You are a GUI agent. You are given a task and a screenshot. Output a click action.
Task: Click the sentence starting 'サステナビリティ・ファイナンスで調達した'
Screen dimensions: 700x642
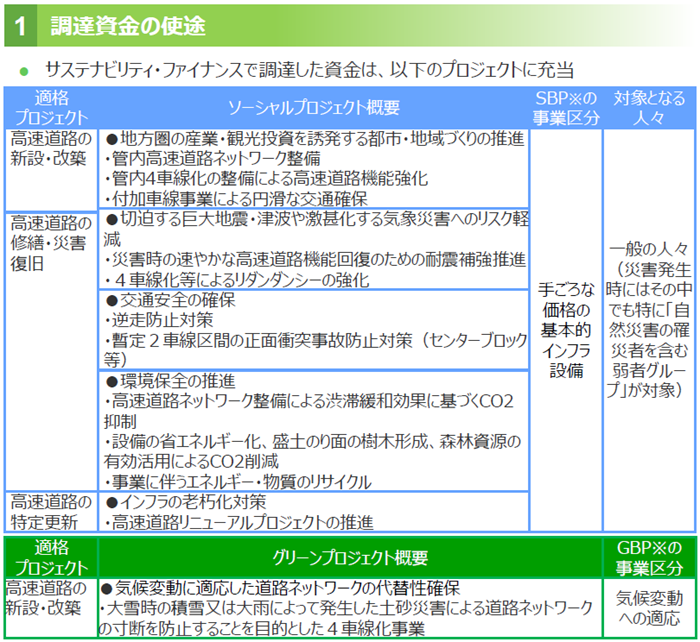(309, 70)
